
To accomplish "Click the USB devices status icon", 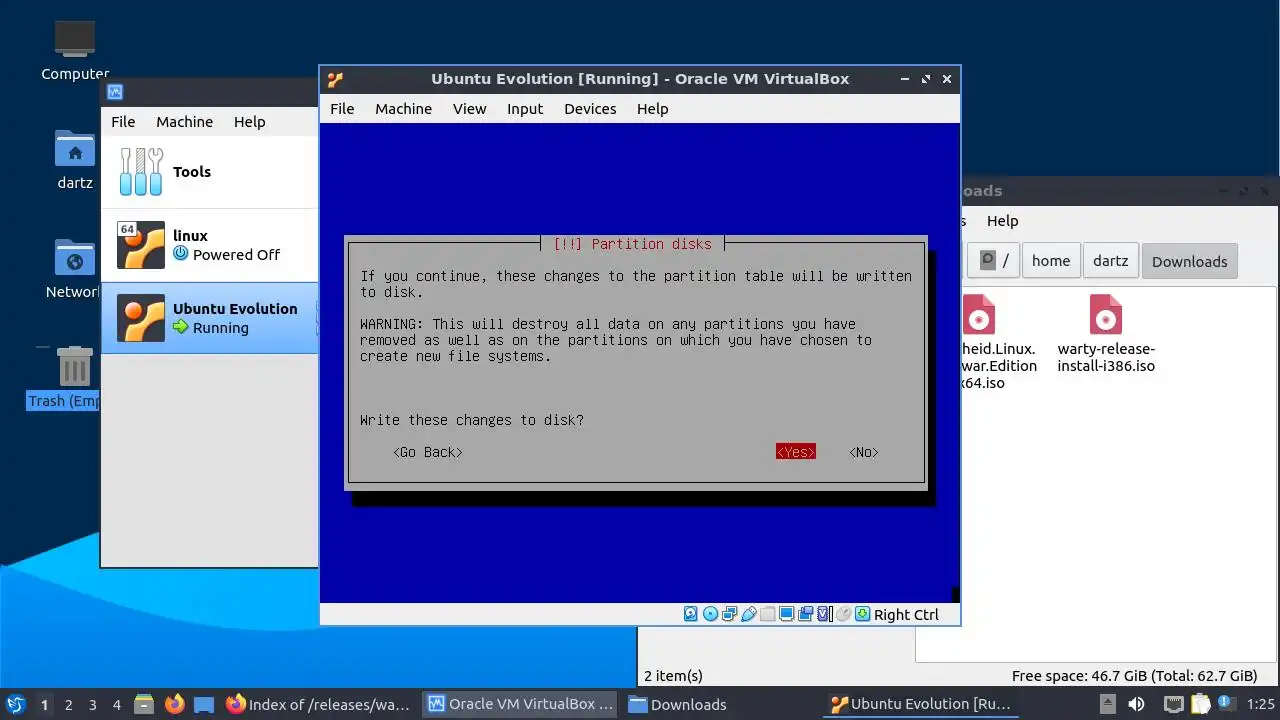I will point(748,614).
